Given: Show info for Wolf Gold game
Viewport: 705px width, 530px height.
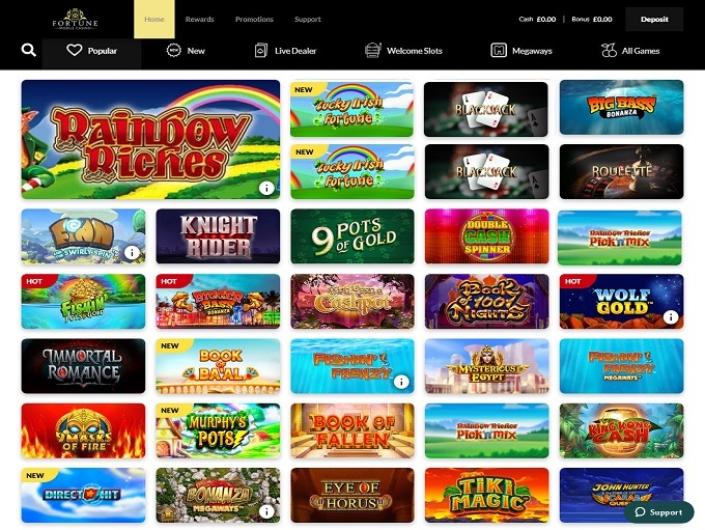Looking at the screenshot, I should (x=670, y=317).
